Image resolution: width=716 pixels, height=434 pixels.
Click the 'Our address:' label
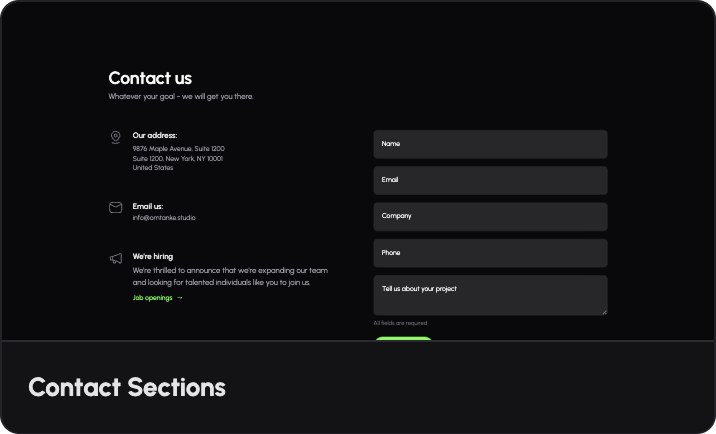155,135
